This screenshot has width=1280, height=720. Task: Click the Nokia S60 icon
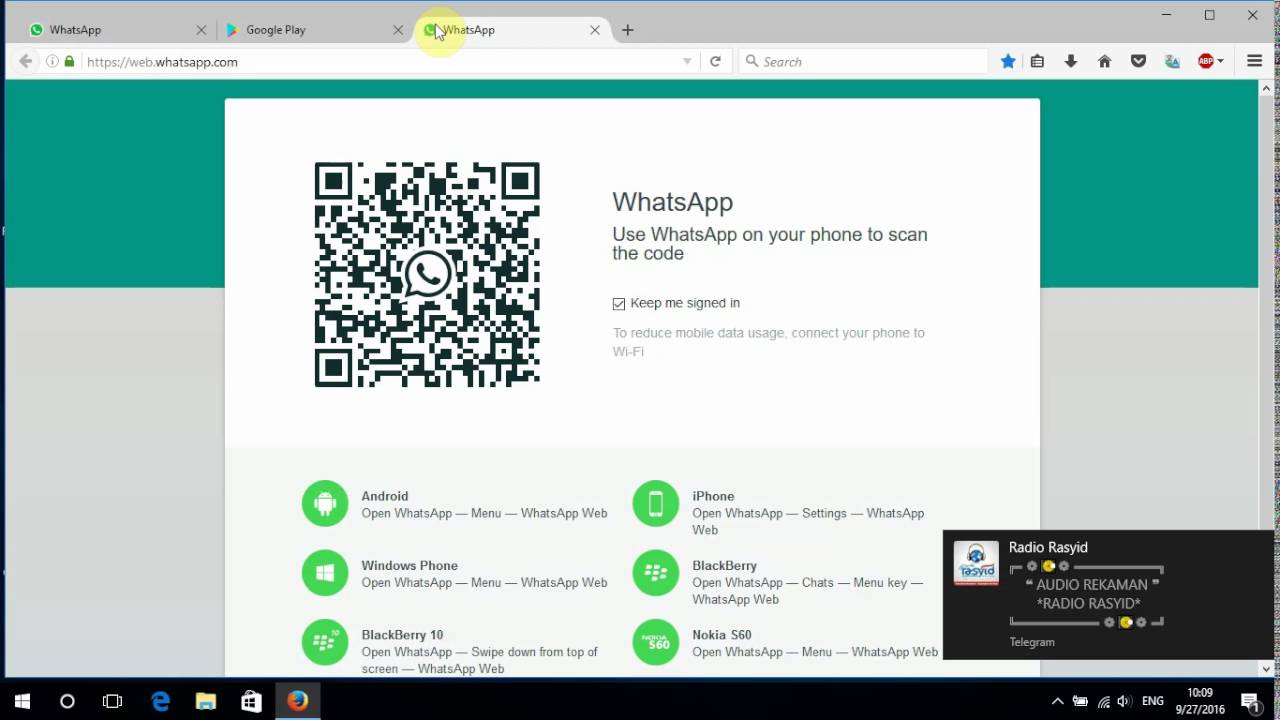pyautogui.click(x=656, y=642)
